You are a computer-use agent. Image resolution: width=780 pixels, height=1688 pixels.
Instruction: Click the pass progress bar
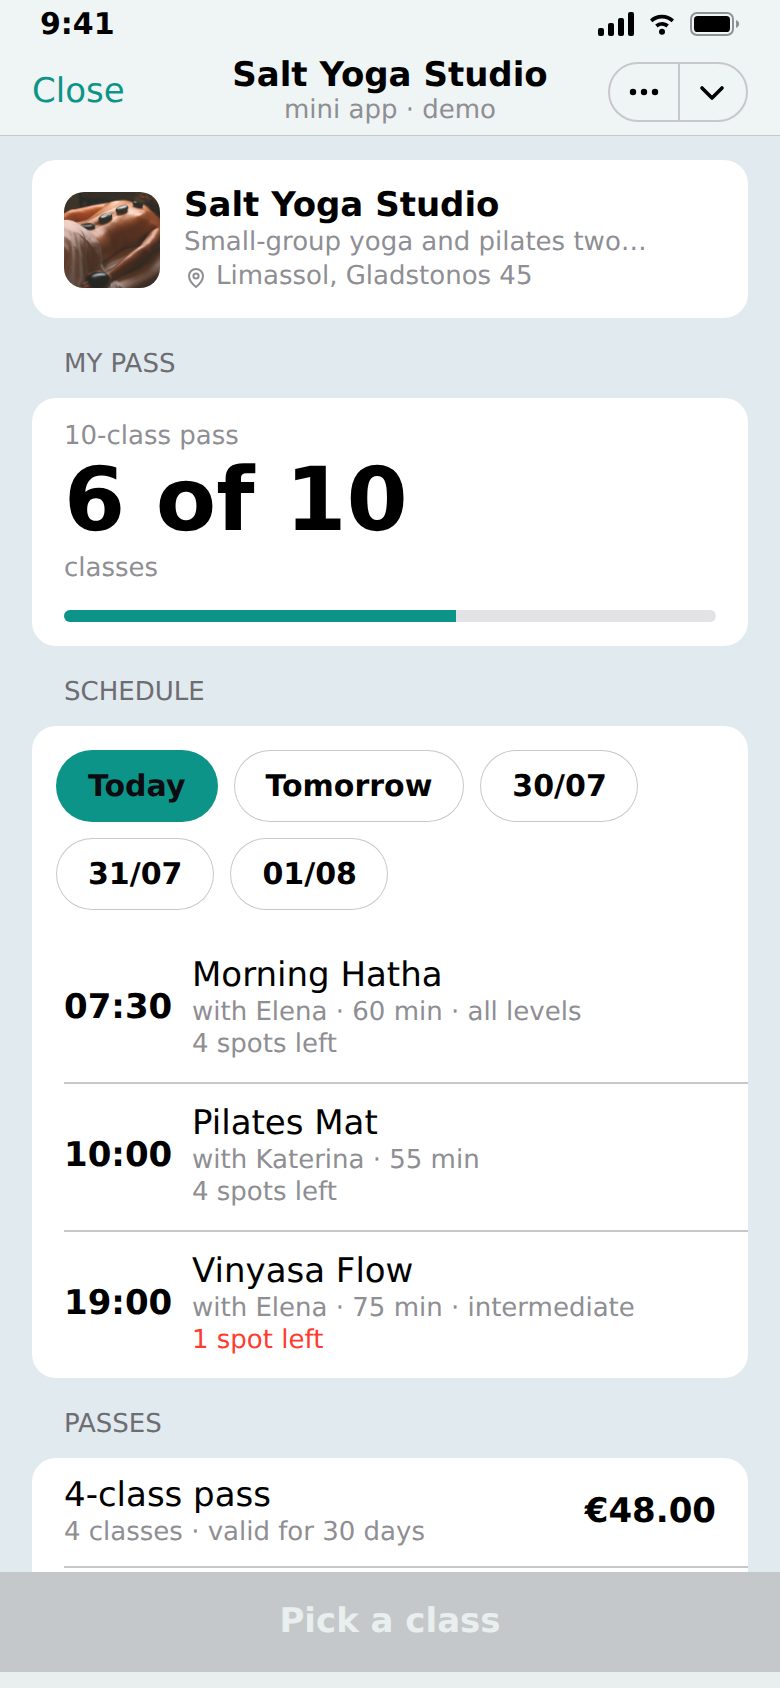click(390, 616)
